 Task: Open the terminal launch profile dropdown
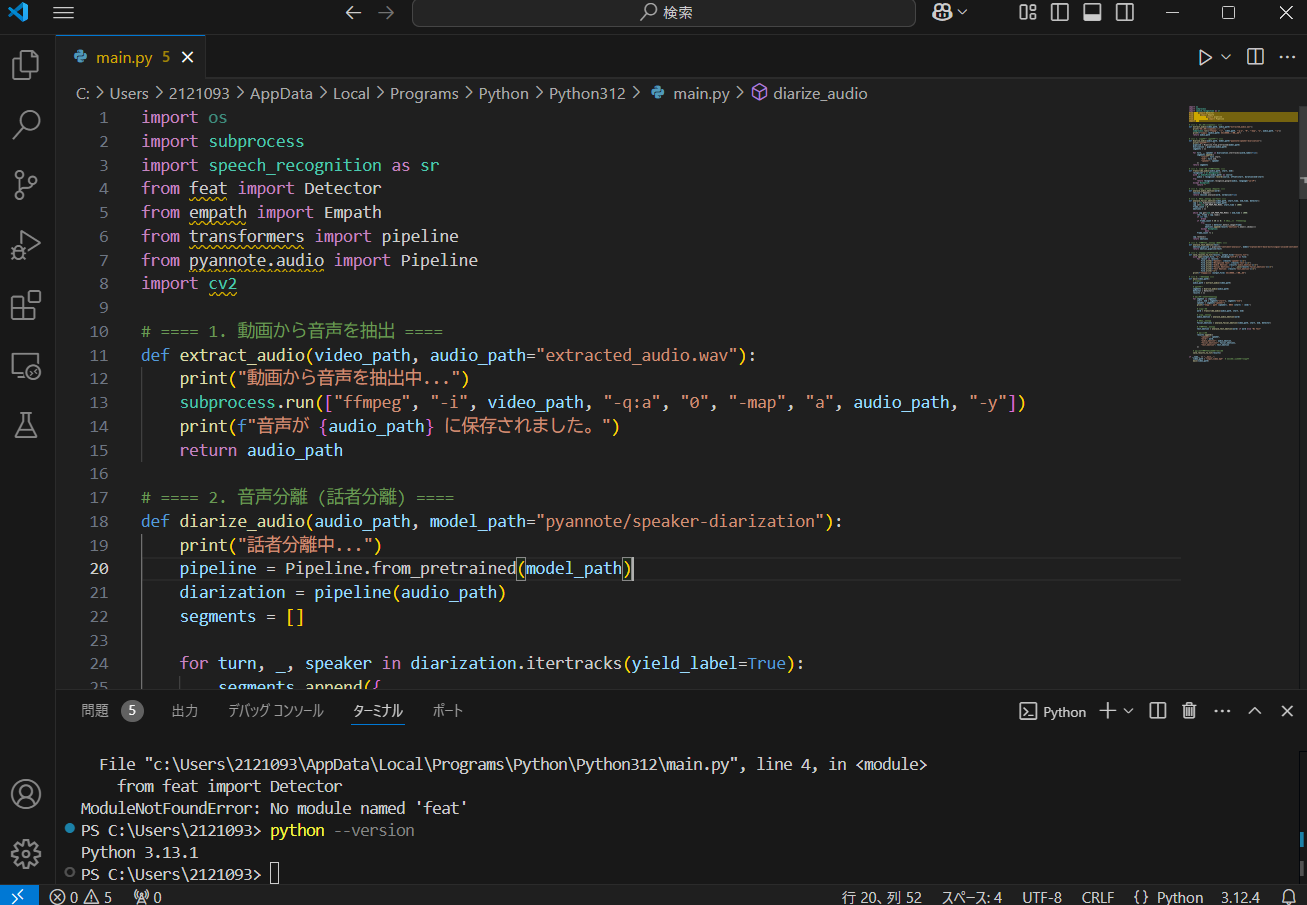[x=1129, y=711]
